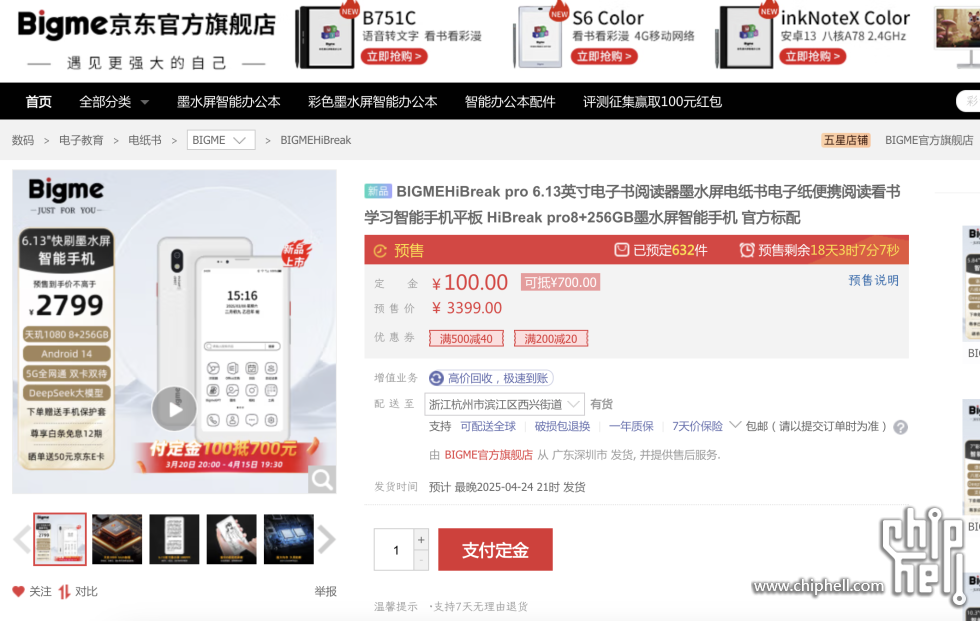Open 智能办公本配件 category
The image size is (980, 621).
pos(510,102)
